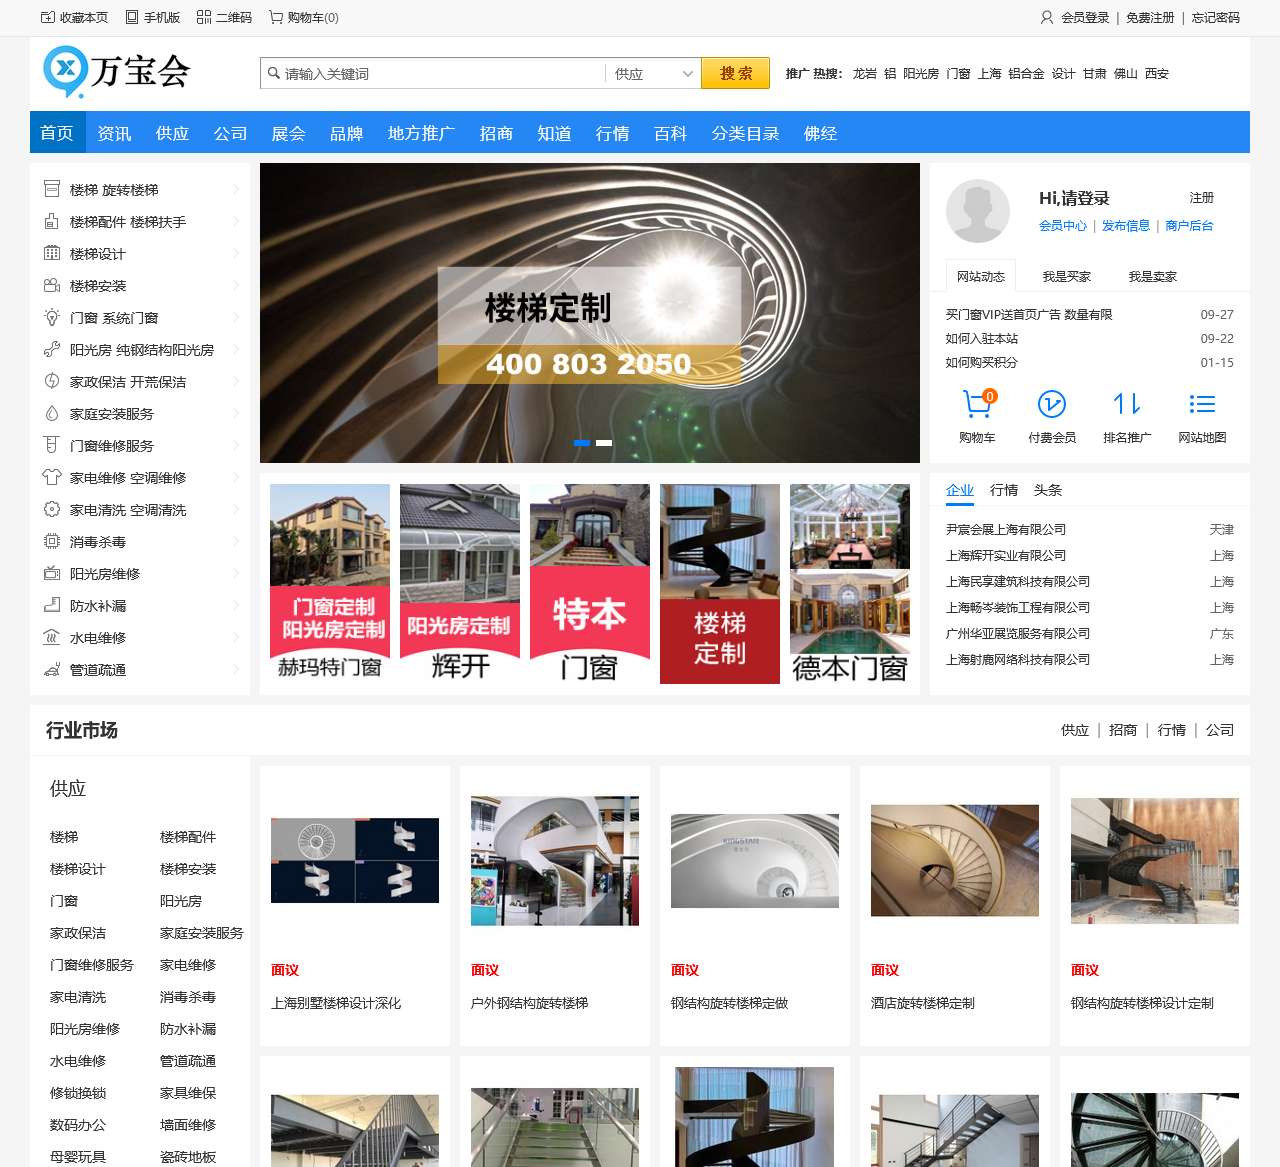The width and height of the screenshot is (1280, 1167).
Task: Open the 会员登录 link
Action: coord(1084,18)
